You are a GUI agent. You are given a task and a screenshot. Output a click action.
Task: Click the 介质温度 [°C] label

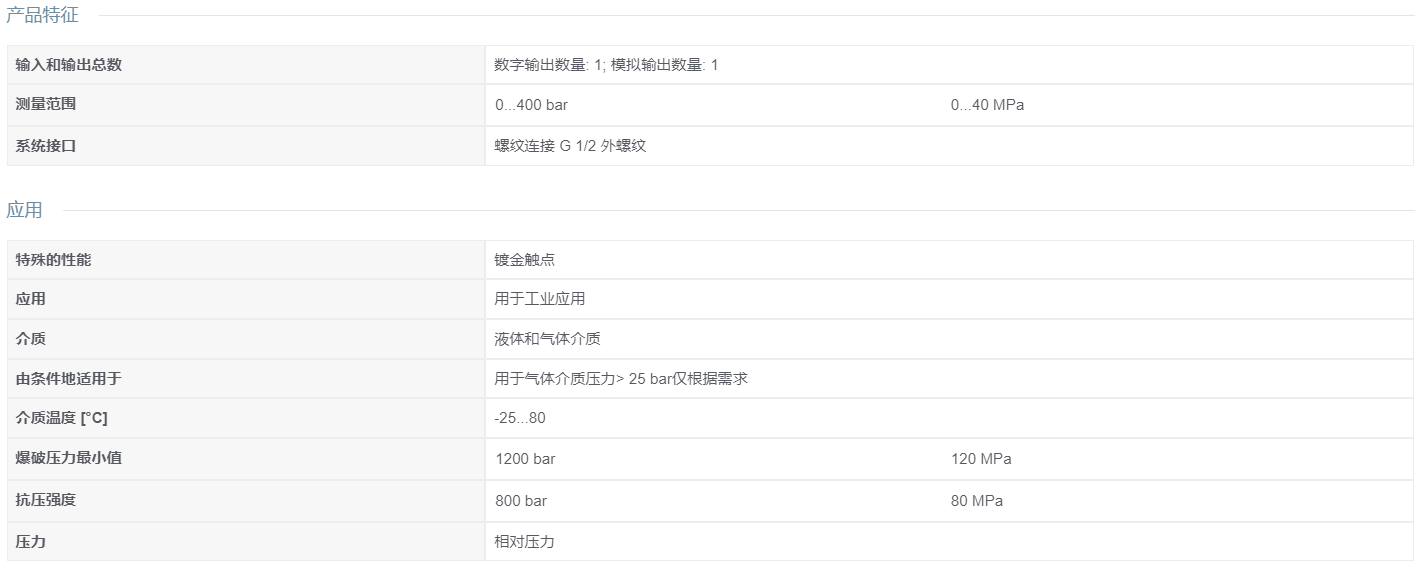(x=61, y=418)
